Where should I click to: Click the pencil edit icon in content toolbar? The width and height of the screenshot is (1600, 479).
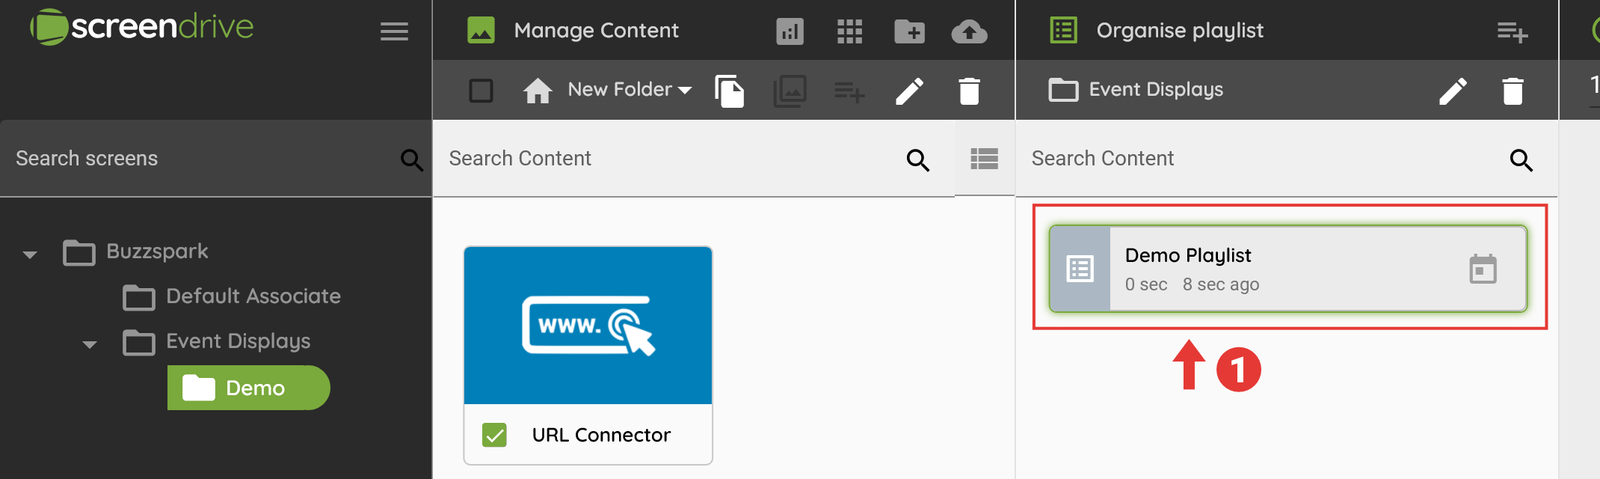[909, 91]
